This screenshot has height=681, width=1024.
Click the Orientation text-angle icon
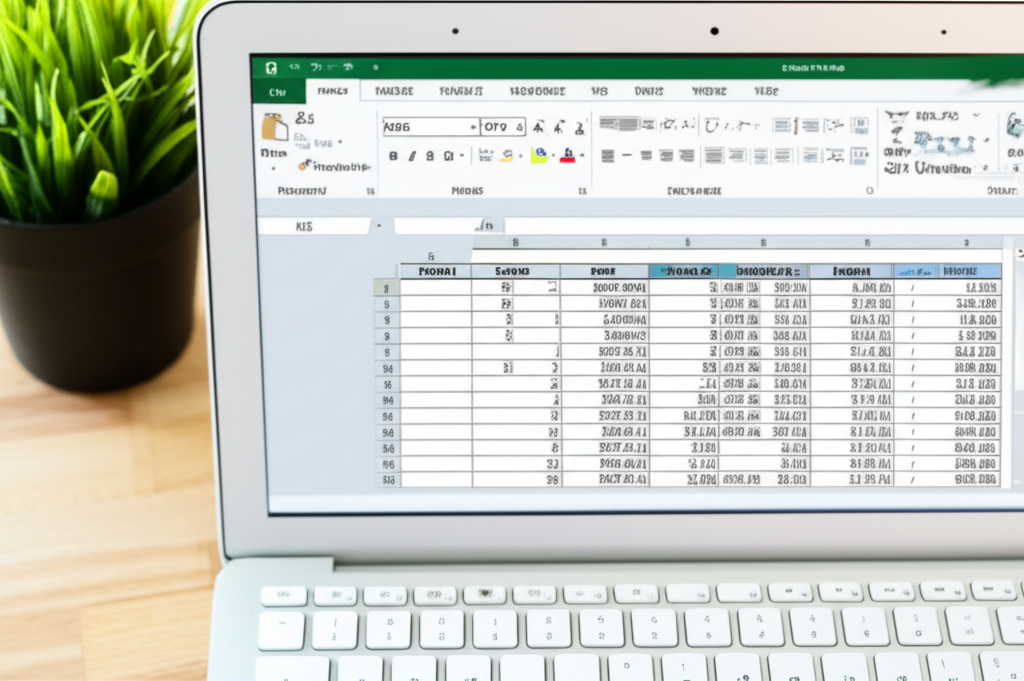click(x=668, y=124)
